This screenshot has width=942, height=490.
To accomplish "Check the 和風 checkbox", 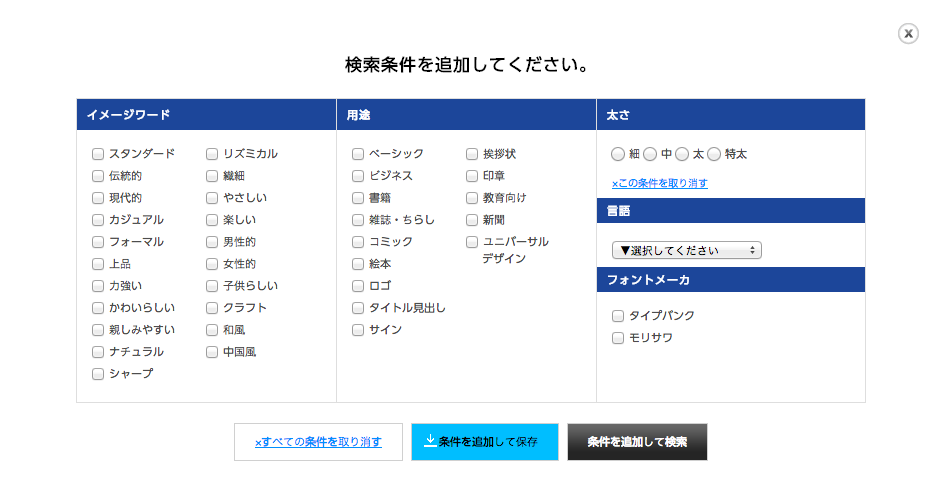I will [x=212, y=330].
